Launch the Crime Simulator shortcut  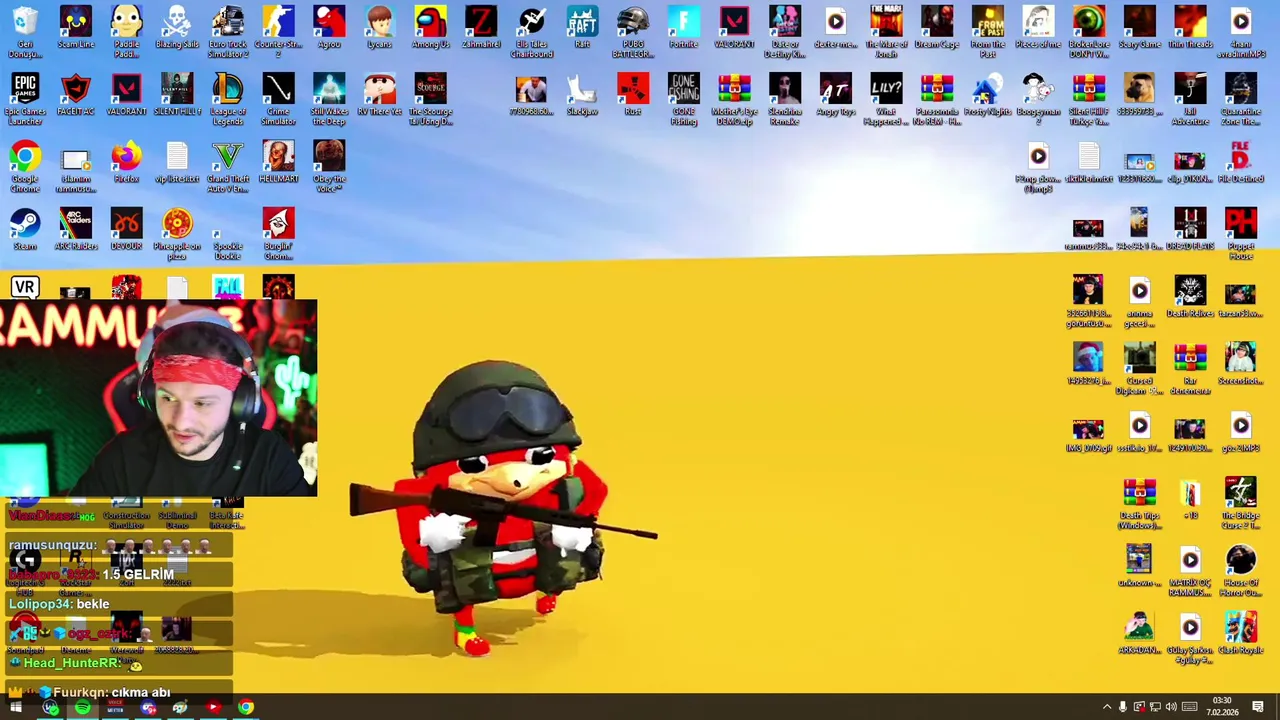pos(278,99)
